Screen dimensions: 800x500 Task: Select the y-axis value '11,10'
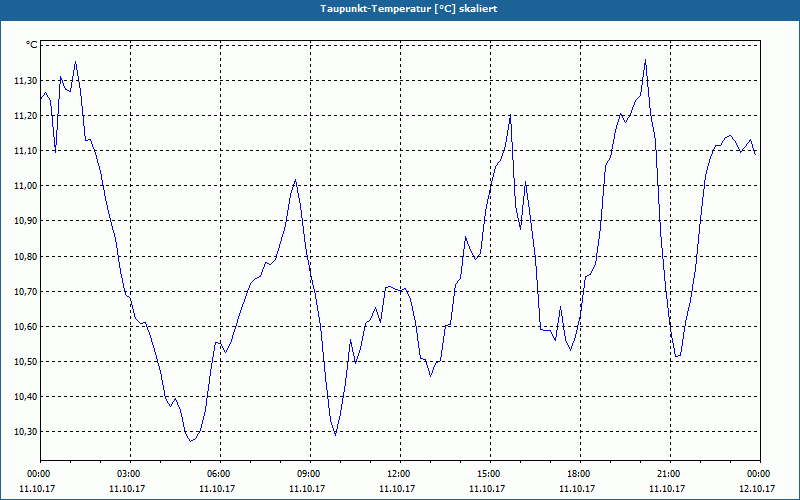pos(26,151)
